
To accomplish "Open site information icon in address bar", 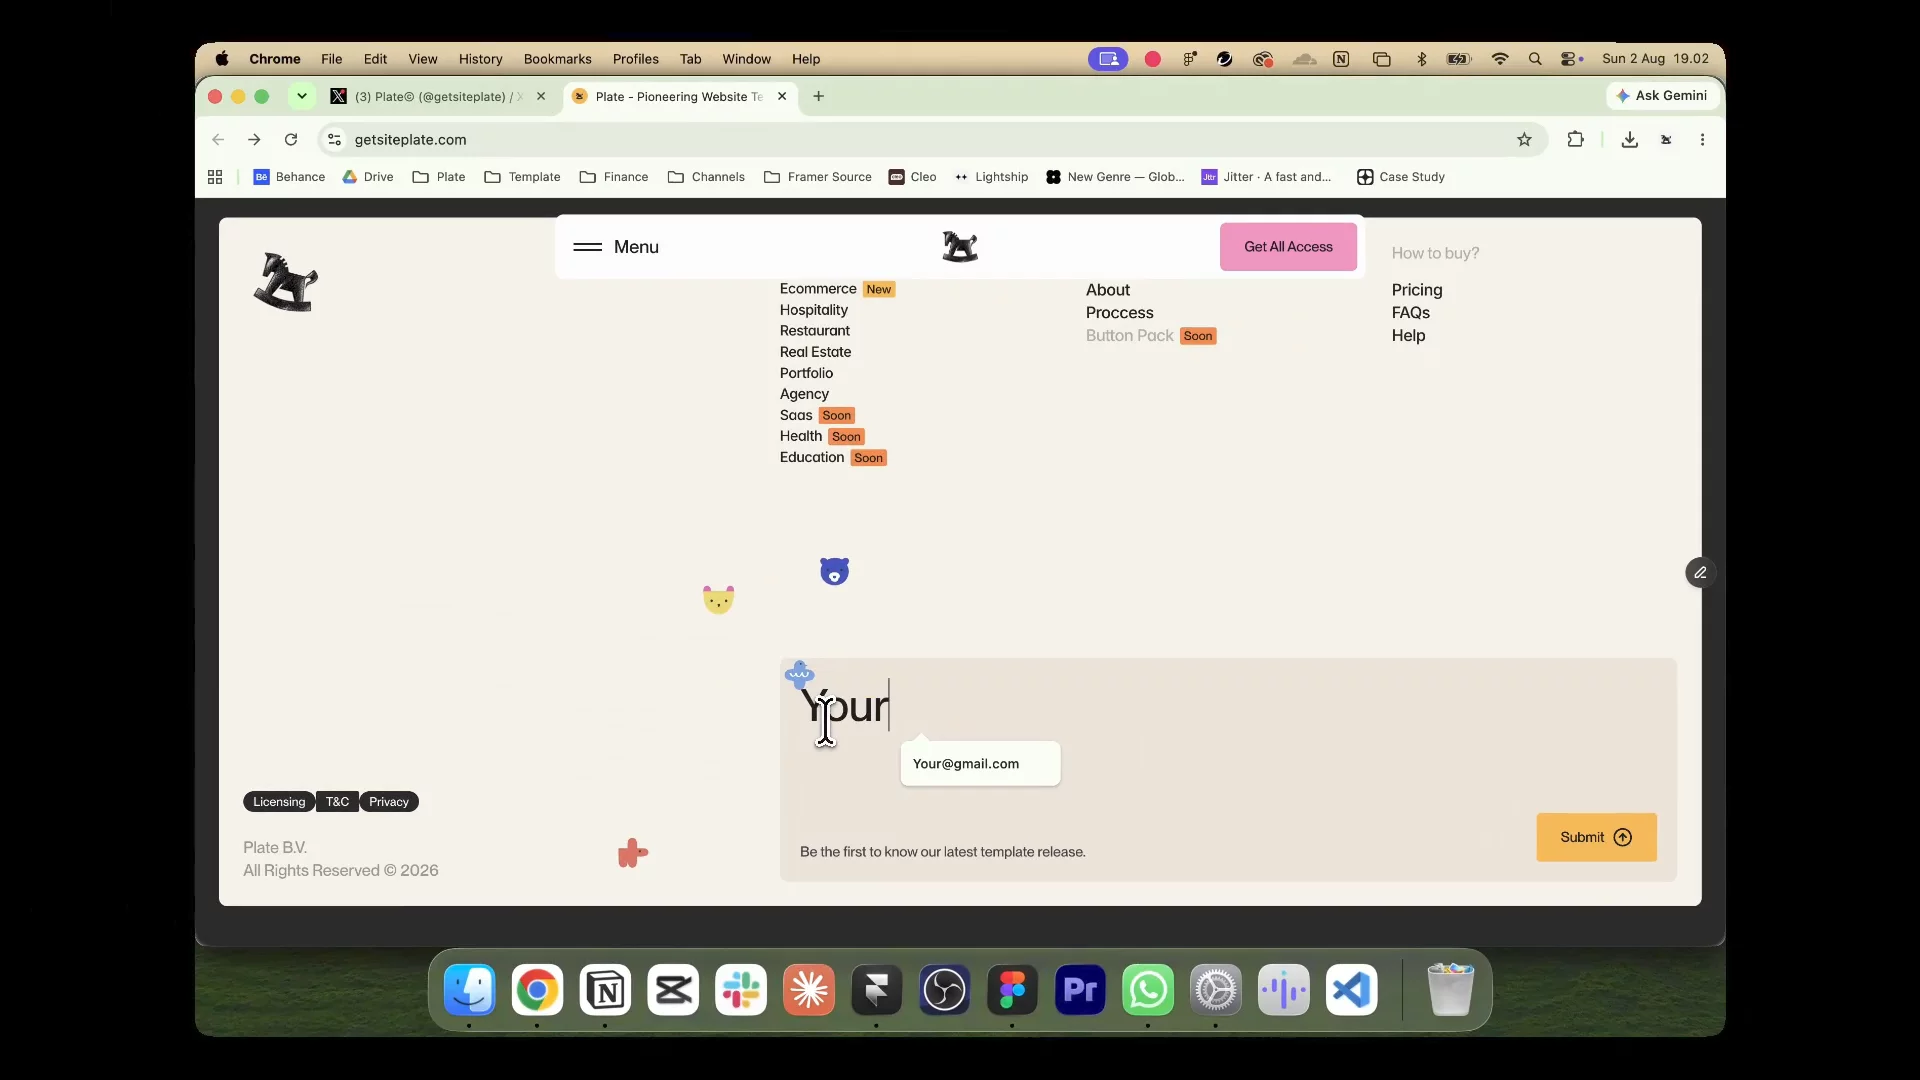I will (x=335, y=140).
